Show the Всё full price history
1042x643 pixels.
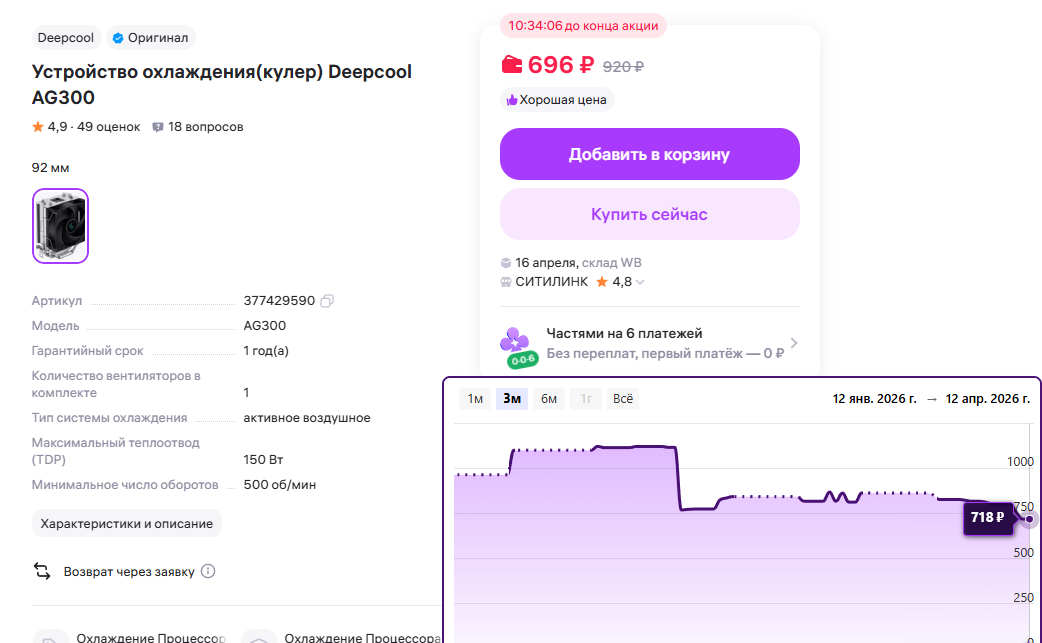(x=623, y=399)
